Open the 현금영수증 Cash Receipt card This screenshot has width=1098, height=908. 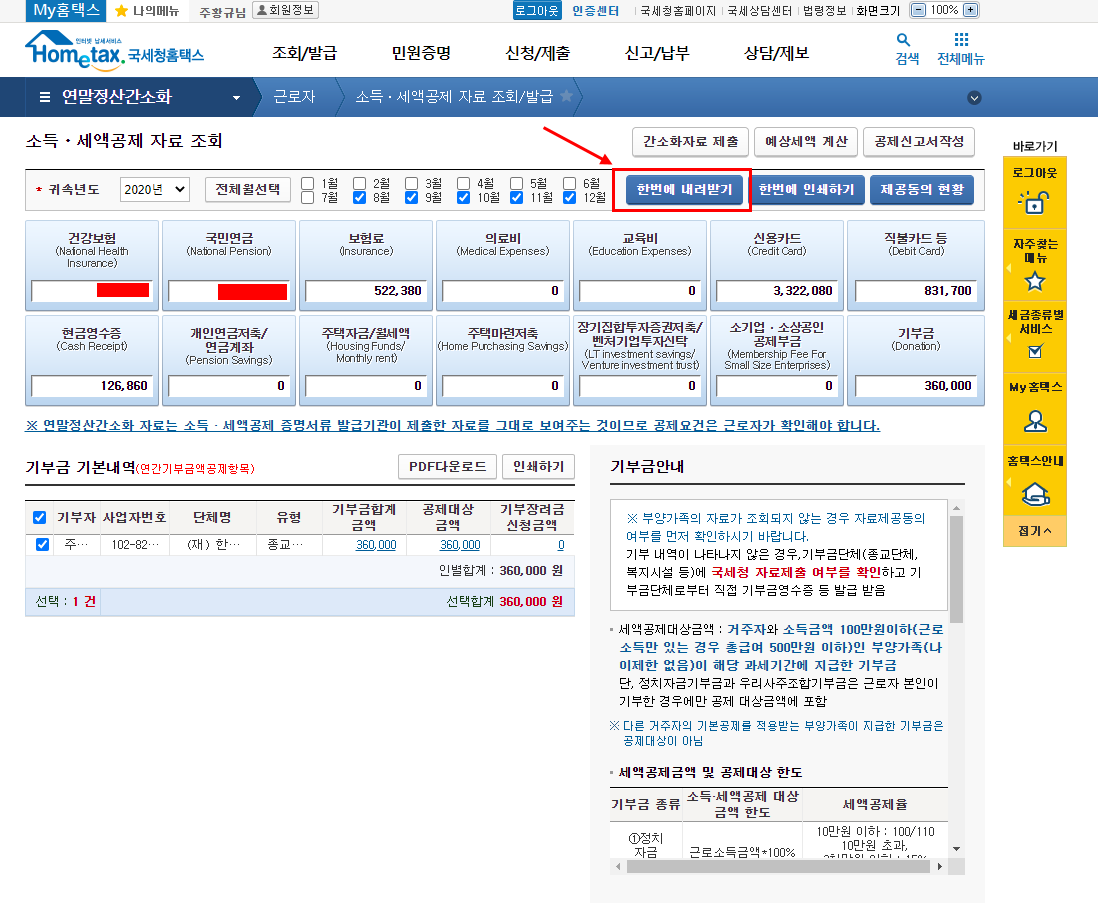92,361
